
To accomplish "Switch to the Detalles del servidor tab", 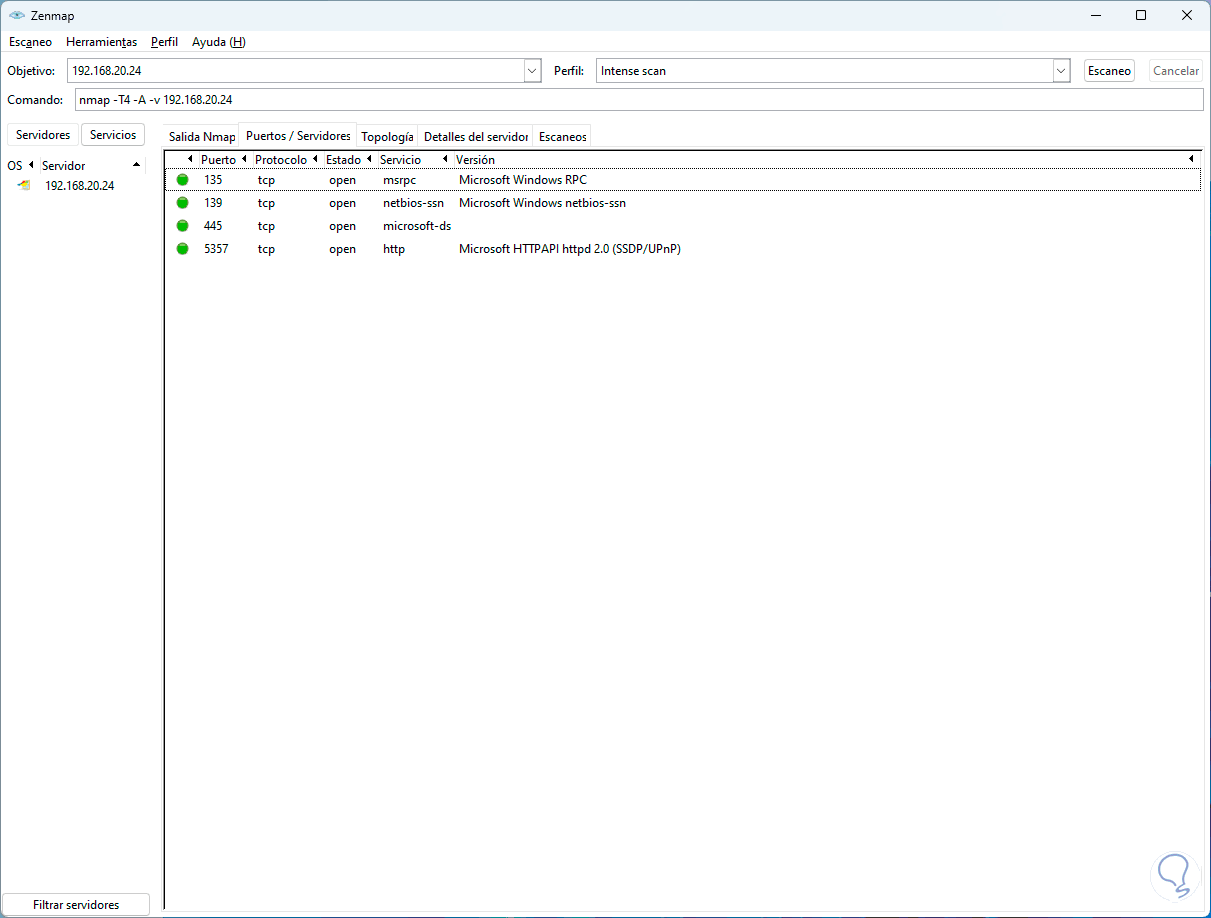I will coord(475,137).
